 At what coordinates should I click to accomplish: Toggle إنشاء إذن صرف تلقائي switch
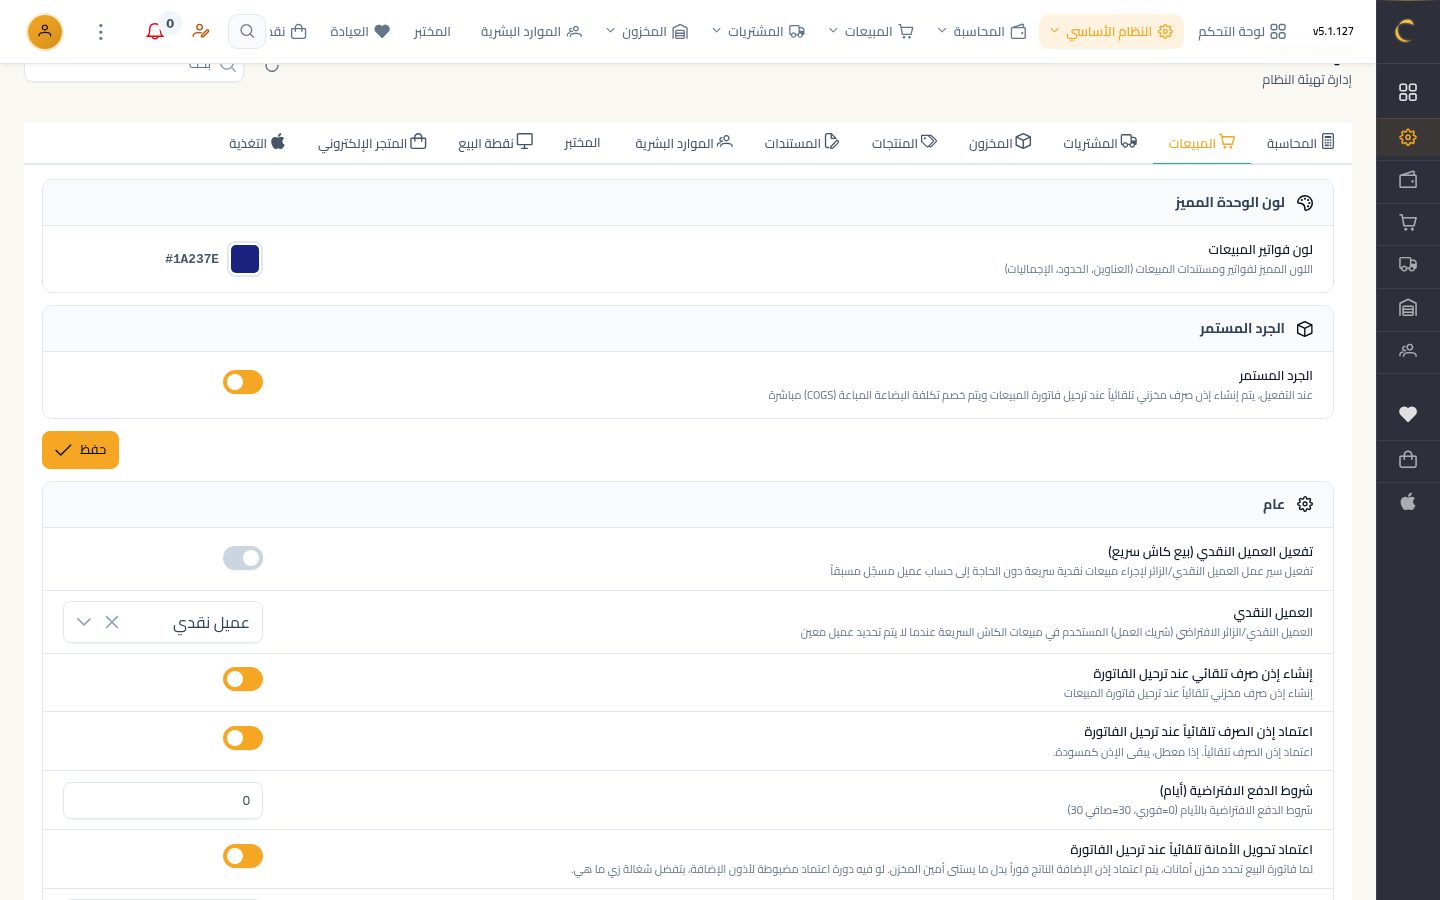(x=243, y=679)
